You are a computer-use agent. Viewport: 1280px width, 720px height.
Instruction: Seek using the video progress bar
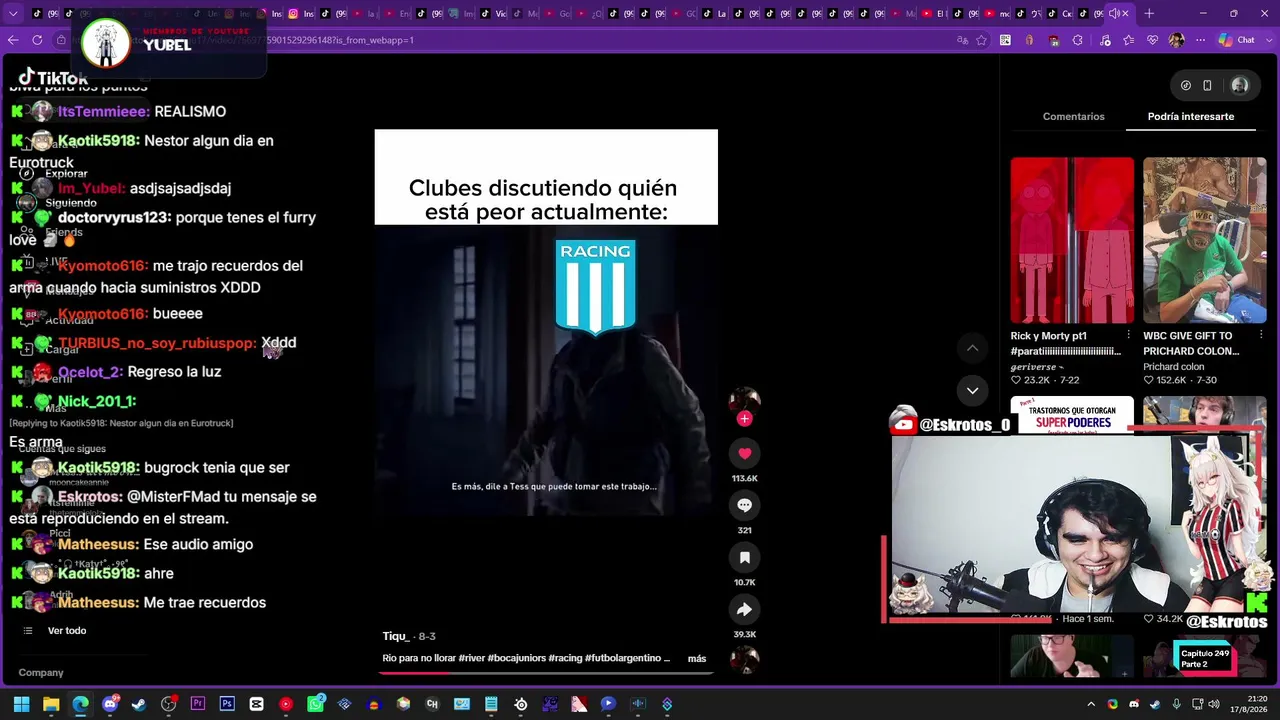(546, 673)
